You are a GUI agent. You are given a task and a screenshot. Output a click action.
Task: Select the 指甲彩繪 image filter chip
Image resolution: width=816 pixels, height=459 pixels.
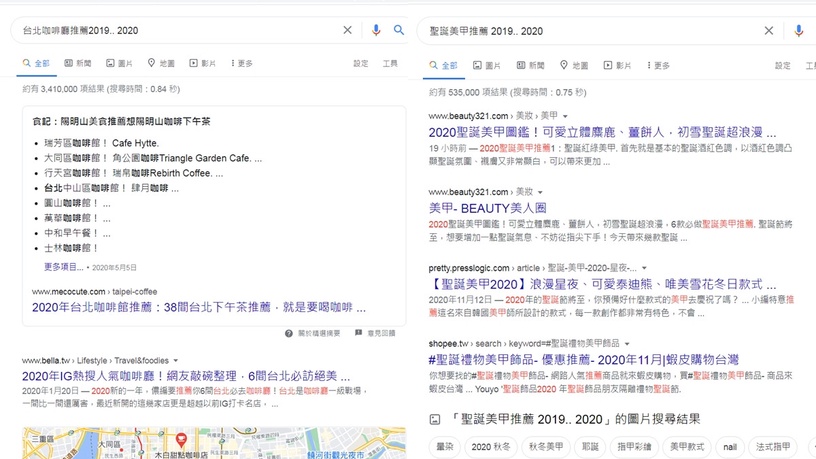[x=634, y=447]
